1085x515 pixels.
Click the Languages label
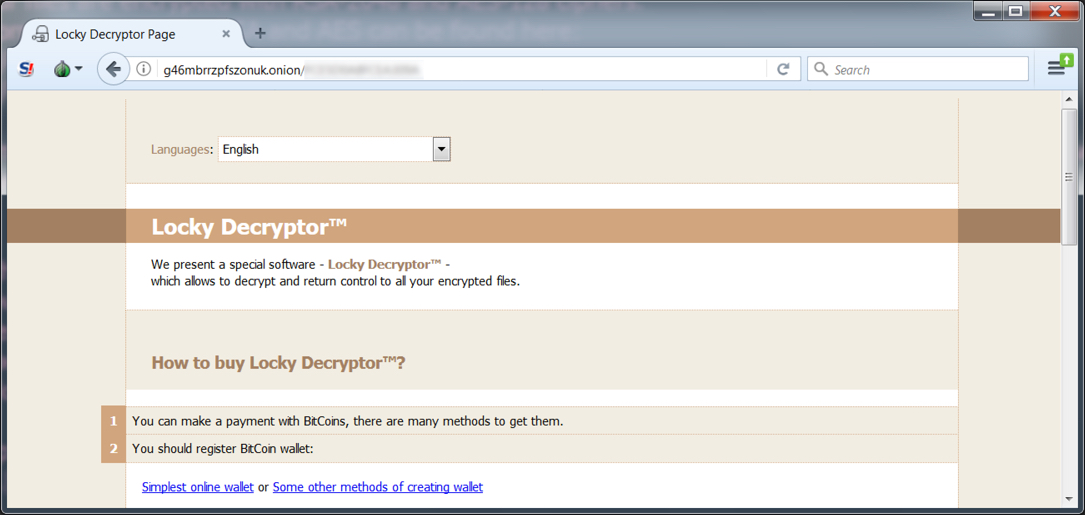pyautogui.click(x=182, y=149)
